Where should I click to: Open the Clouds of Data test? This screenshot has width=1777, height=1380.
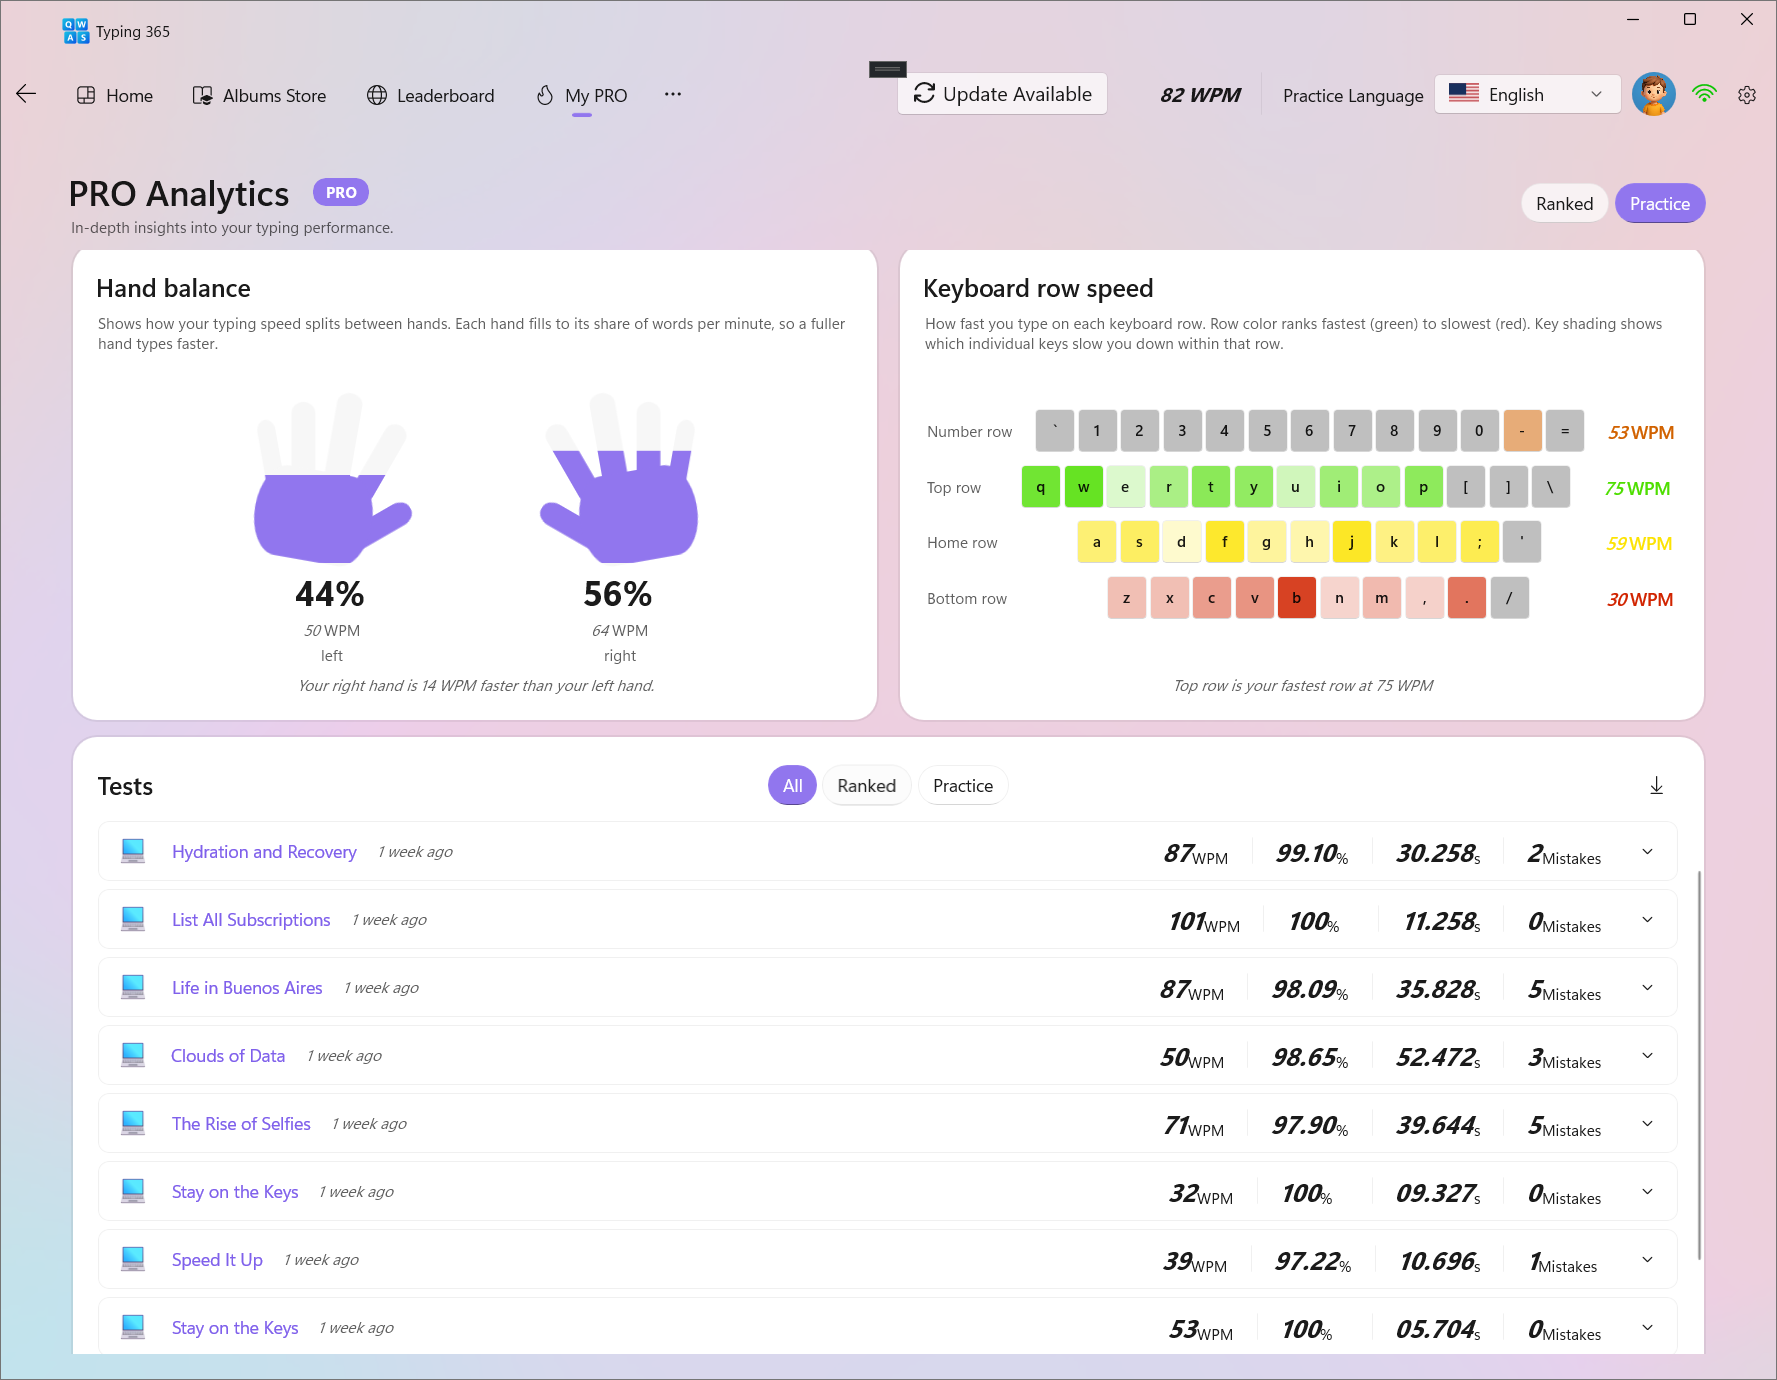point(228,1056)
